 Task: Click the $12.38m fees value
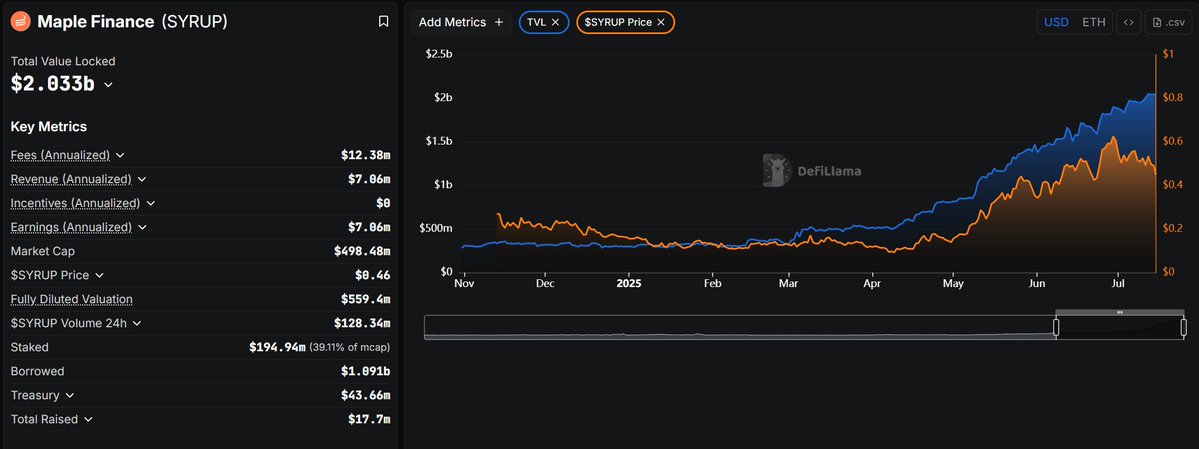point(366,155)
